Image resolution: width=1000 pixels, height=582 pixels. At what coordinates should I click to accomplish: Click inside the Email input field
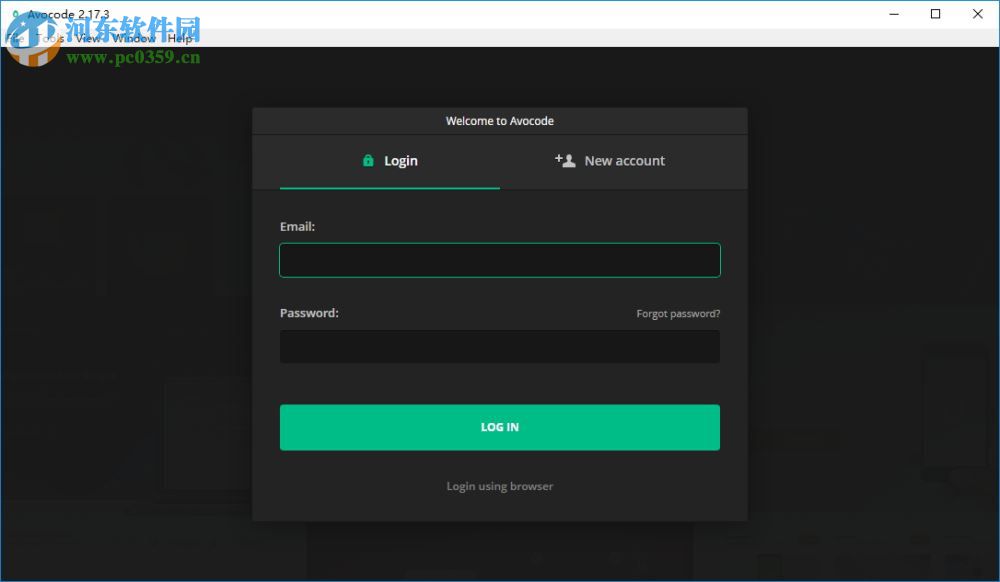coord(499,259)
